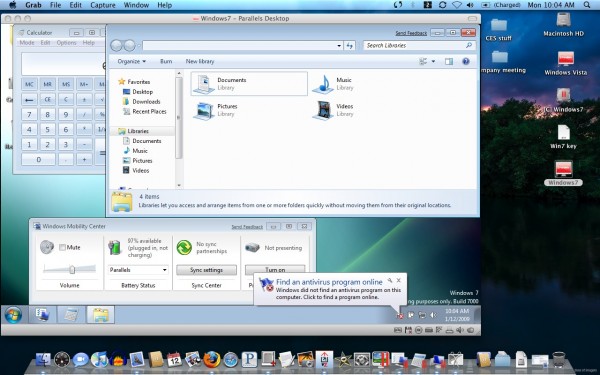Click the Spotlight magnifier in menu bar
Screen dimensions: 600x375
pos(587,5)
